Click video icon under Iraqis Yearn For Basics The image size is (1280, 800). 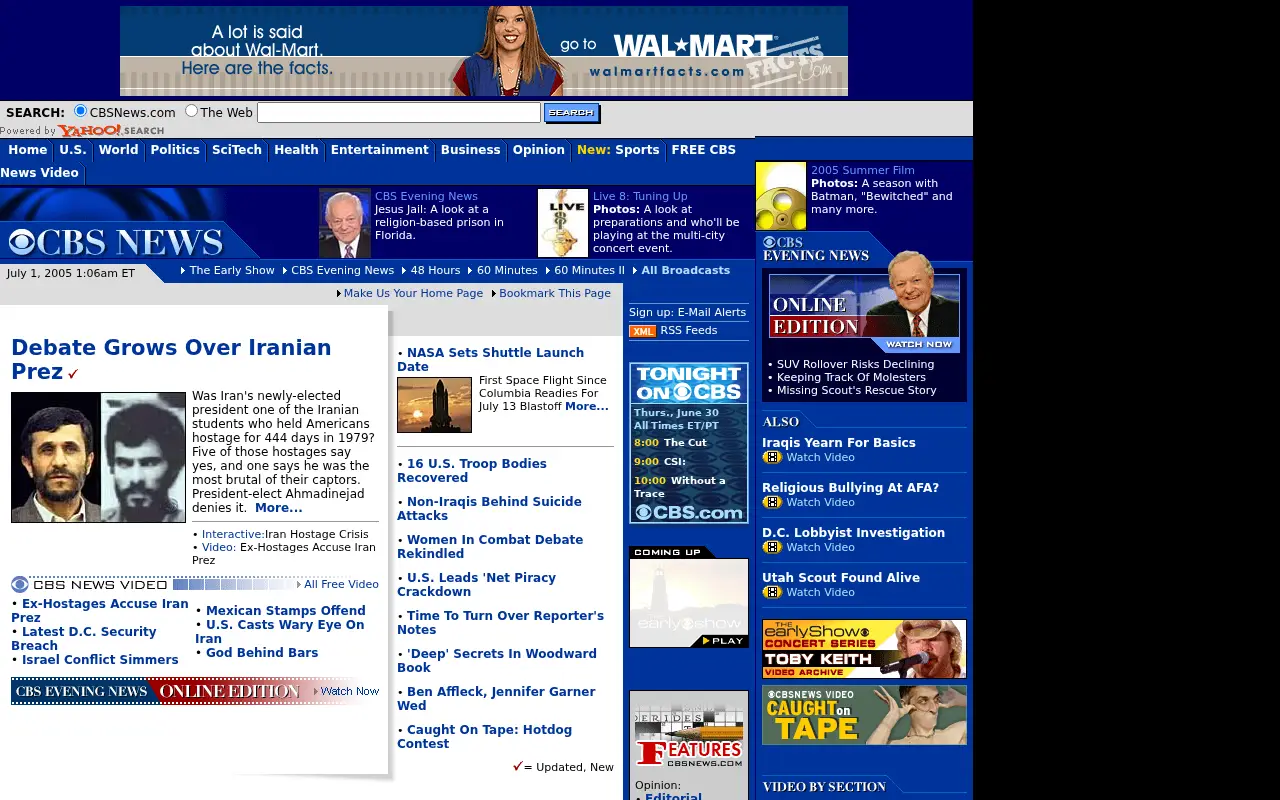tap(772, 457)
